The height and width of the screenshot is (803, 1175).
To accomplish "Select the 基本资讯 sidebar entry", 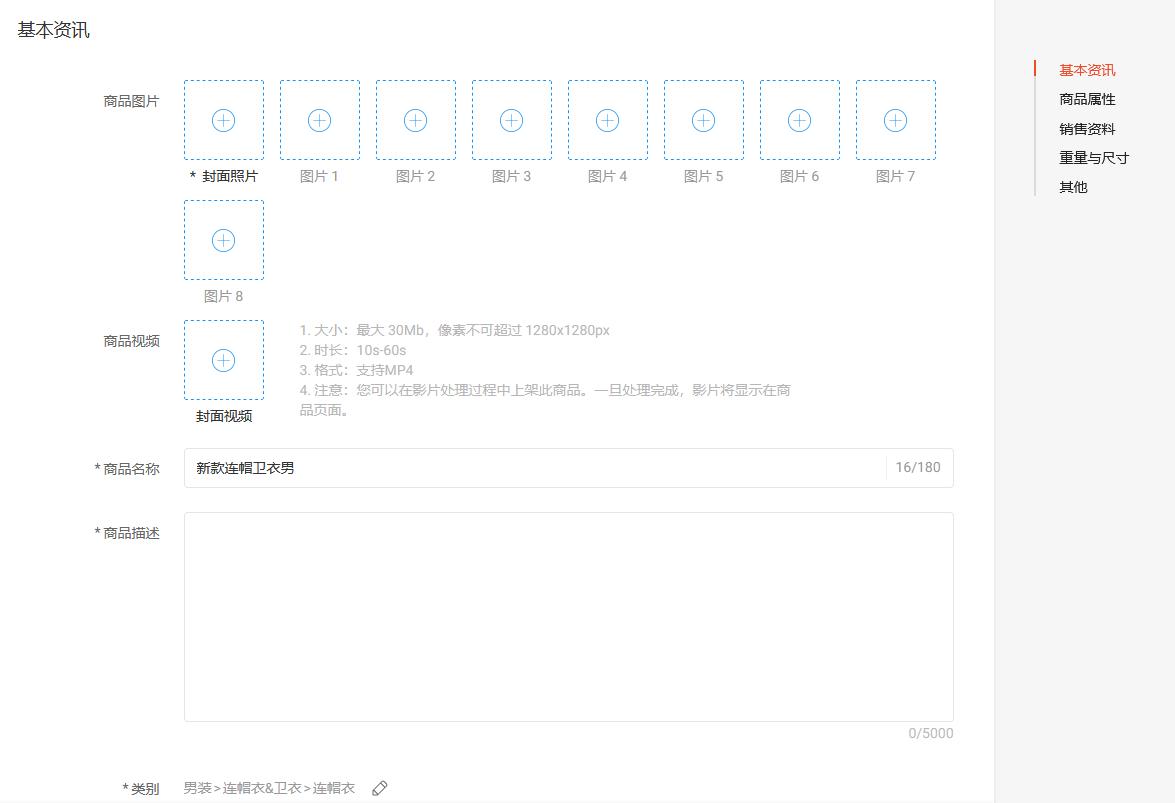I will [1085, 70].
